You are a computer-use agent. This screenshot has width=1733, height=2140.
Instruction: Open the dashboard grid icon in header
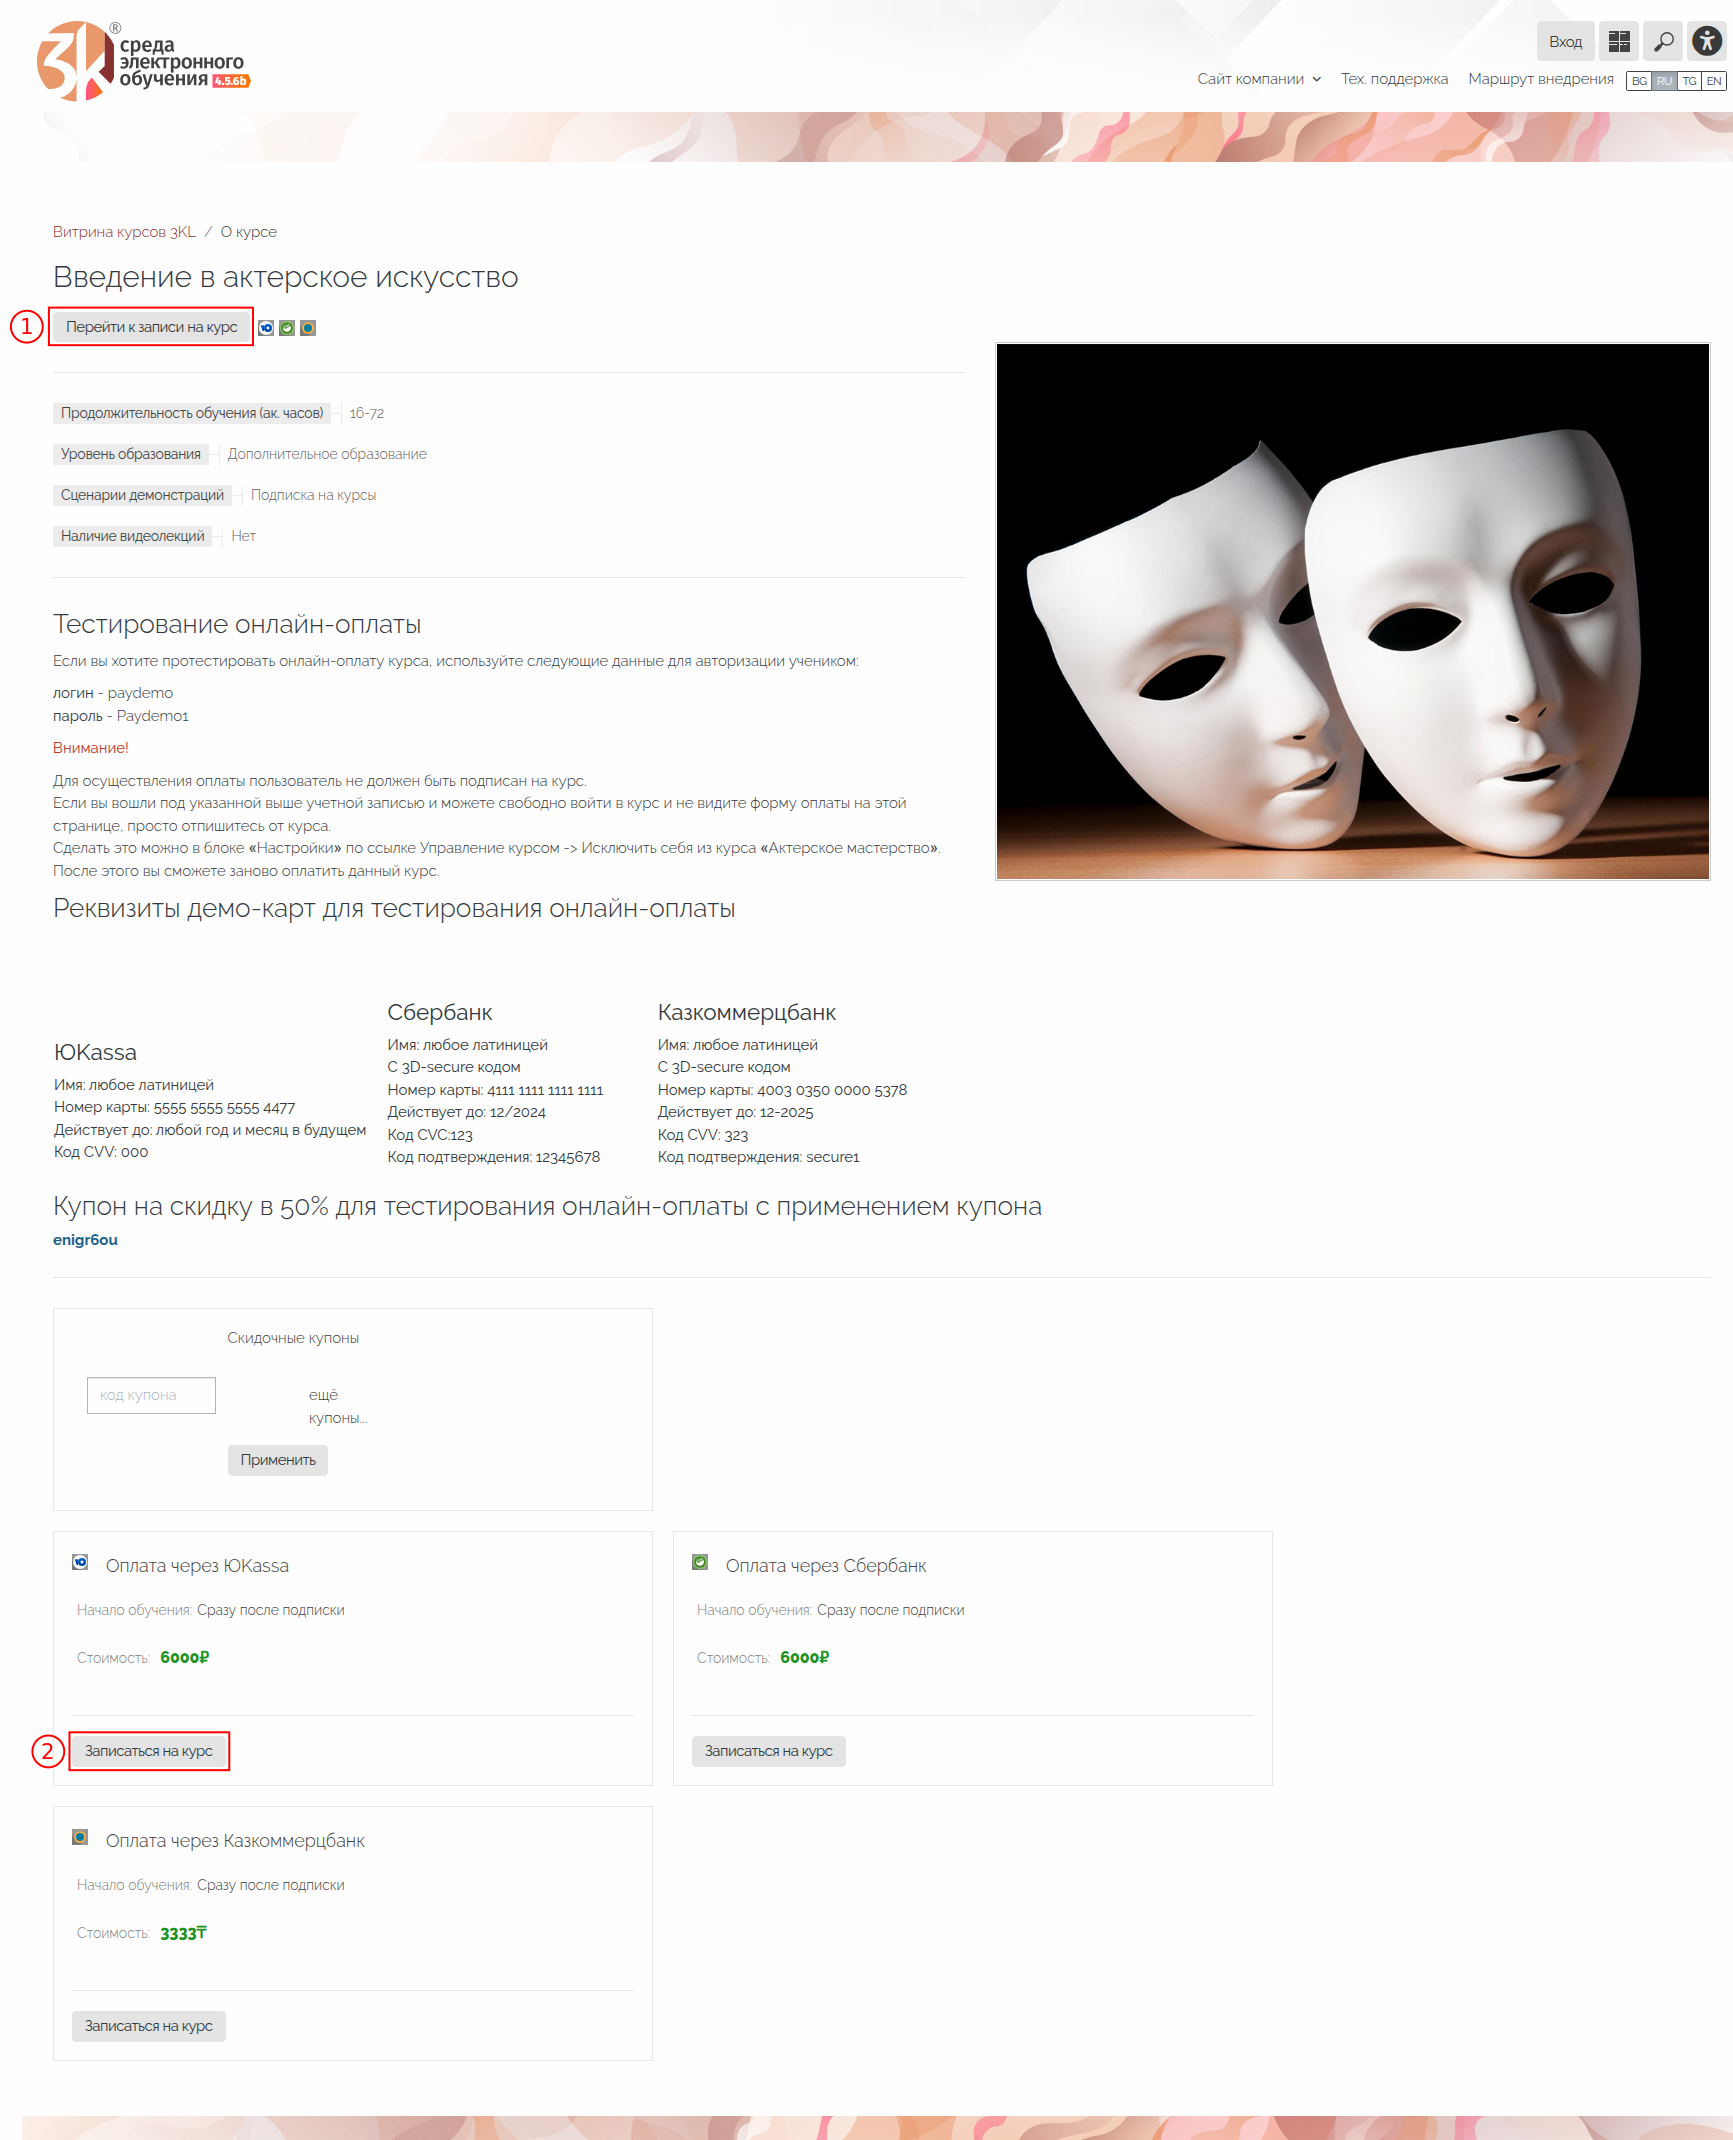coord(1619,41)
